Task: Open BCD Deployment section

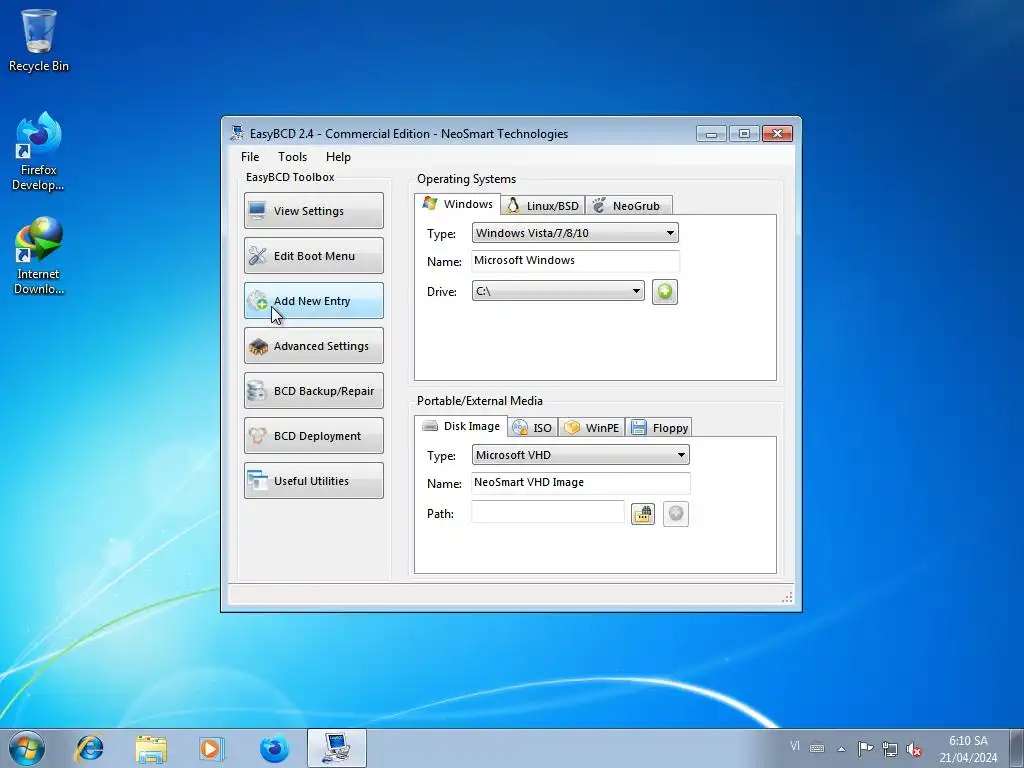Action: [x=313, y=436]
